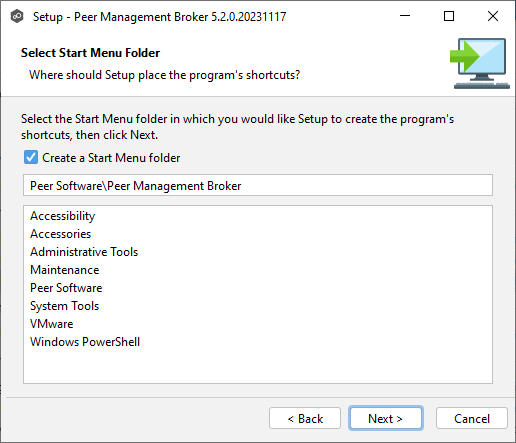516x443 pixels.
Task: Continue setup with the Next button
Action: pos(386,418)
